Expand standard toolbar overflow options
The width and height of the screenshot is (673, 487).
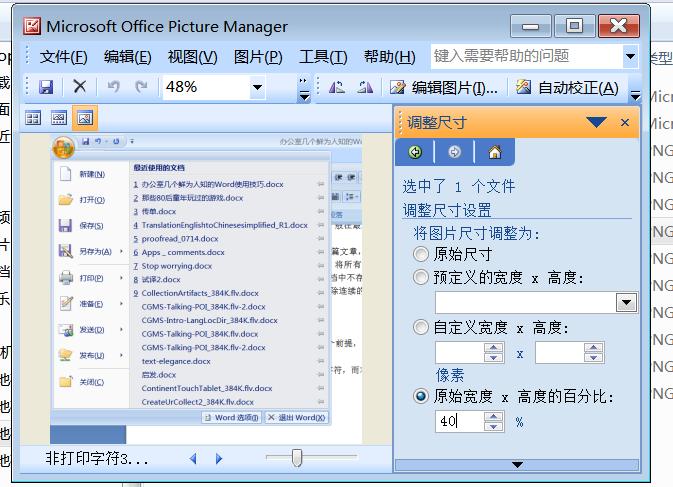tap(304, 89)
